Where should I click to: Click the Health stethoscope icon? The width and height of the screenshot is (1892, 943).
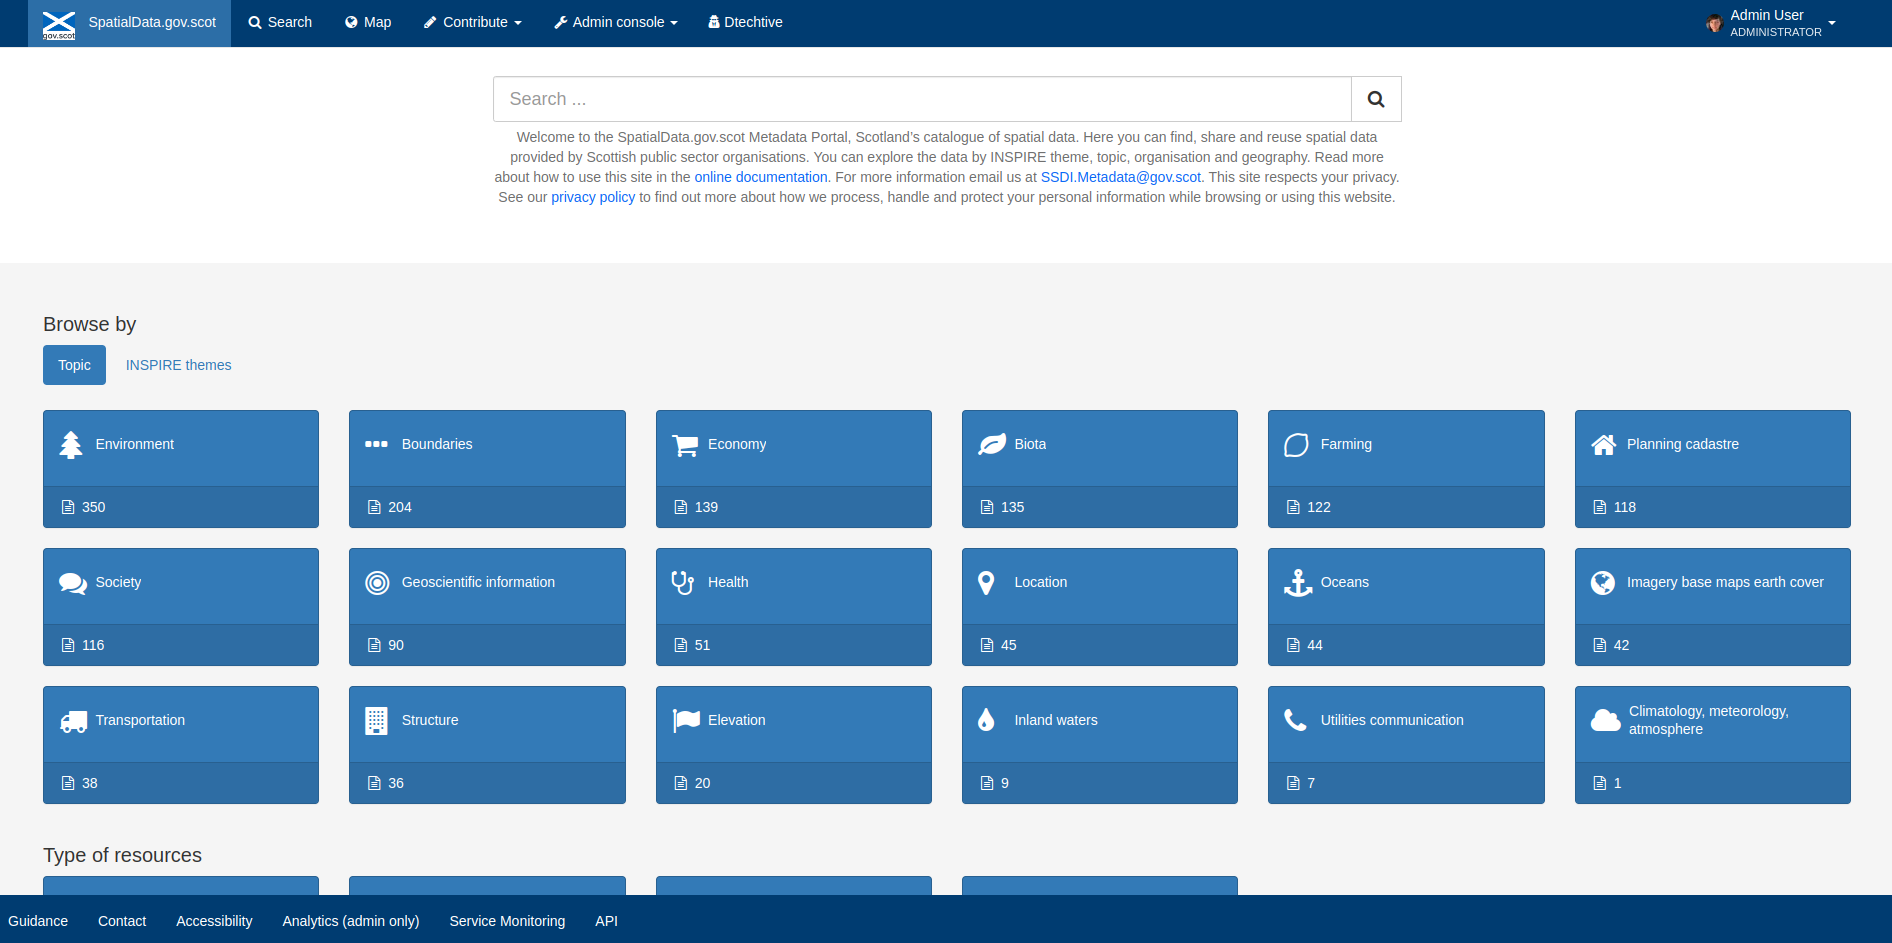(683, 582)
